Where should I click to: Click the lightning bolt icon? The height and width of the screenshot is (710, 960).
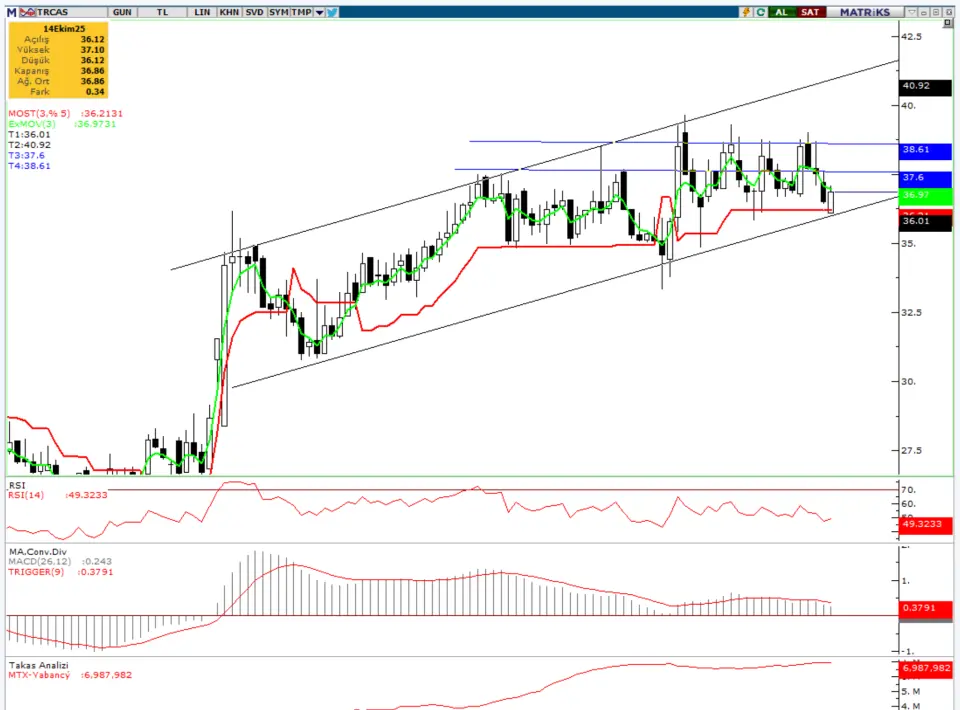tap(745, 11)
